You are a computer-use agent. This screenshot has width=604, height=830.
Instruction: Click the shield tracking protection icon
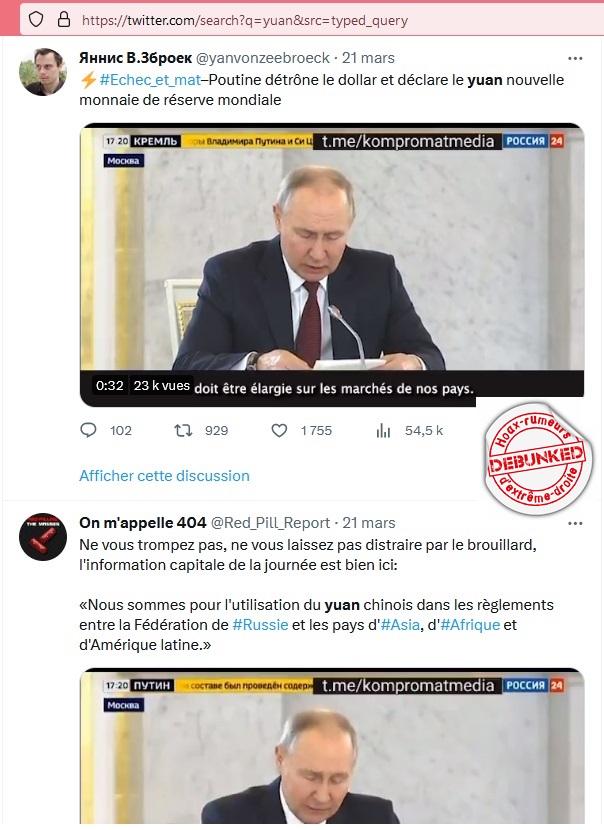[x=35, y=20]
